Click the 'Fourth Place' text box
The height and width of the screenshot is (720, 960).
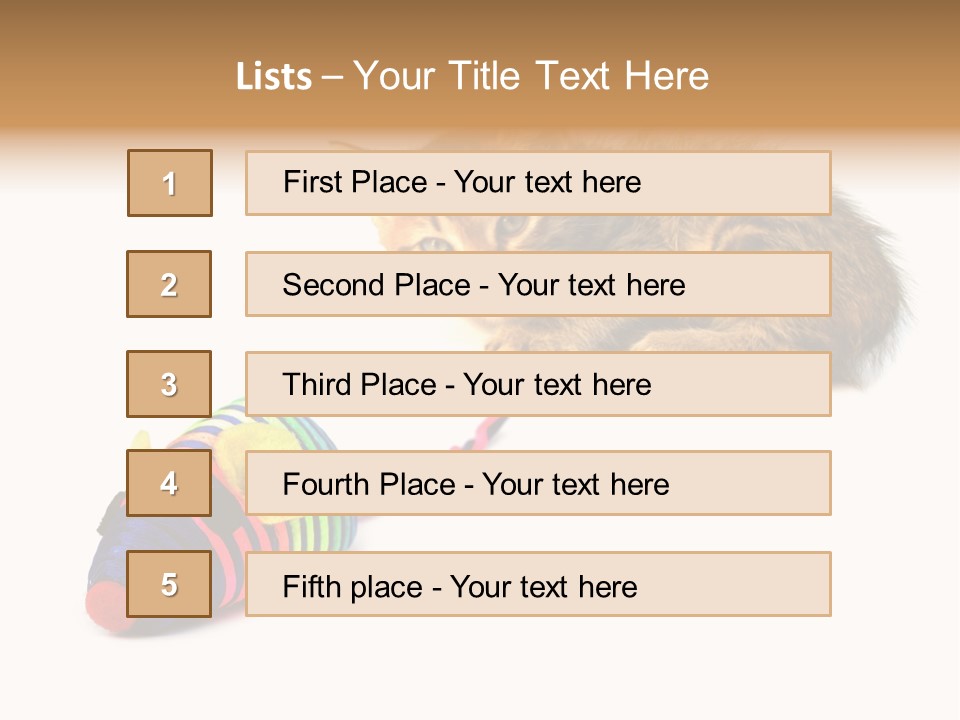[x=538, y=484]
